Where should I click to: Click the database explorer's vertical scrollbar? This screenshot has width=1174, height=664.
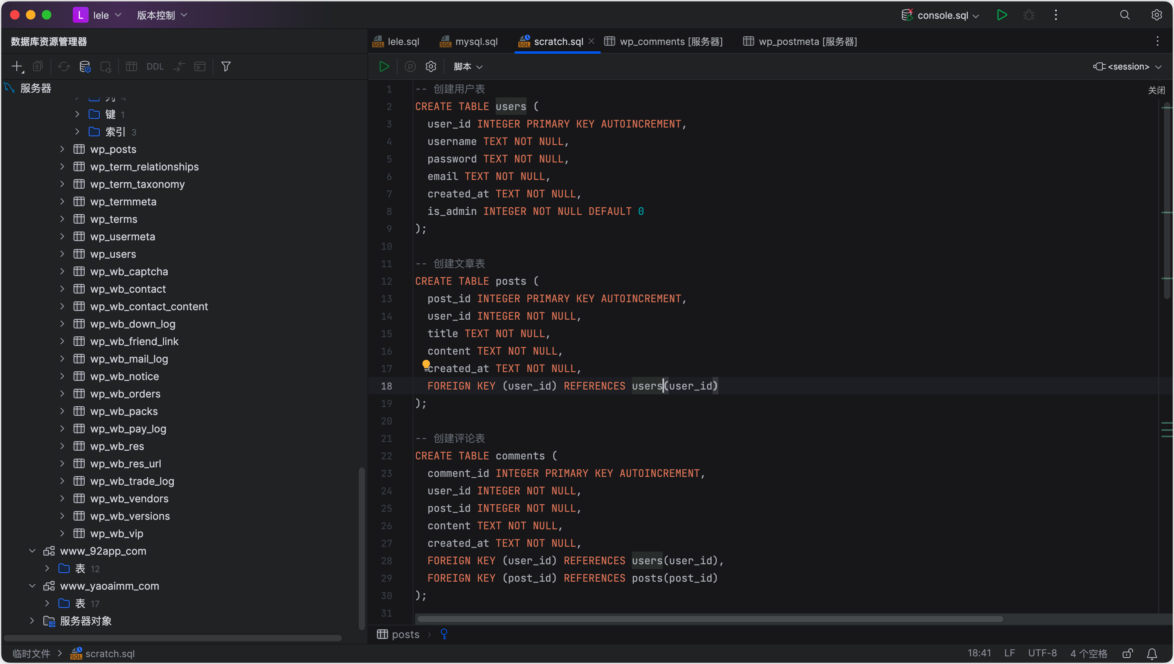pyautogui.click(x=362, y=548)
